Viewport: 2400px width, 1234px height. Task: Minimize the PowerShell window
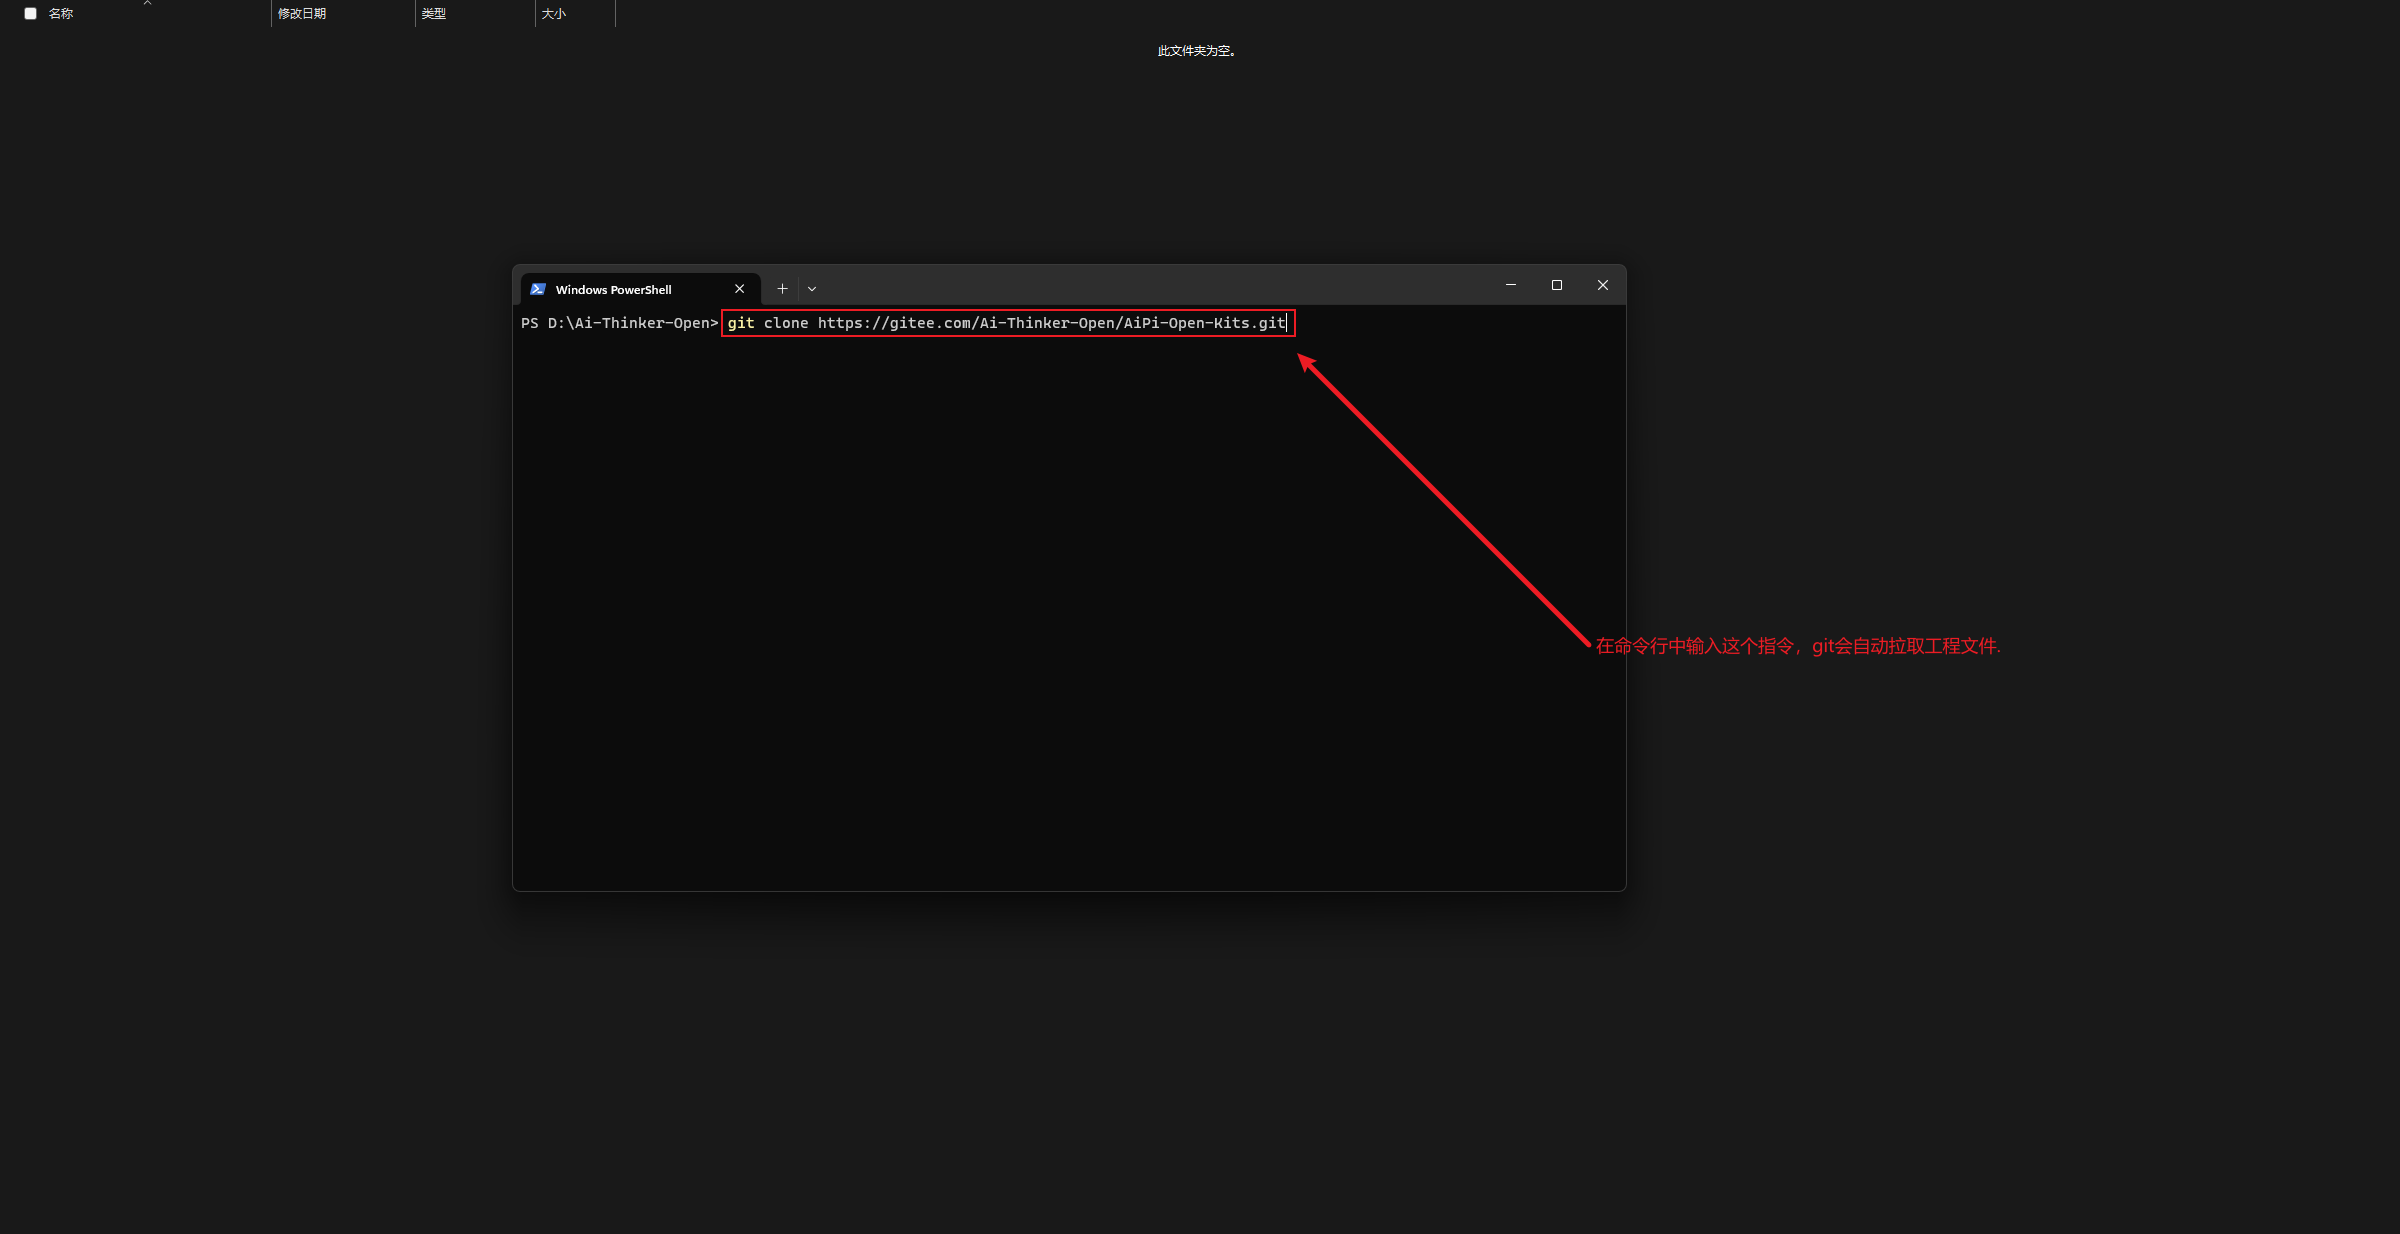1511,285
